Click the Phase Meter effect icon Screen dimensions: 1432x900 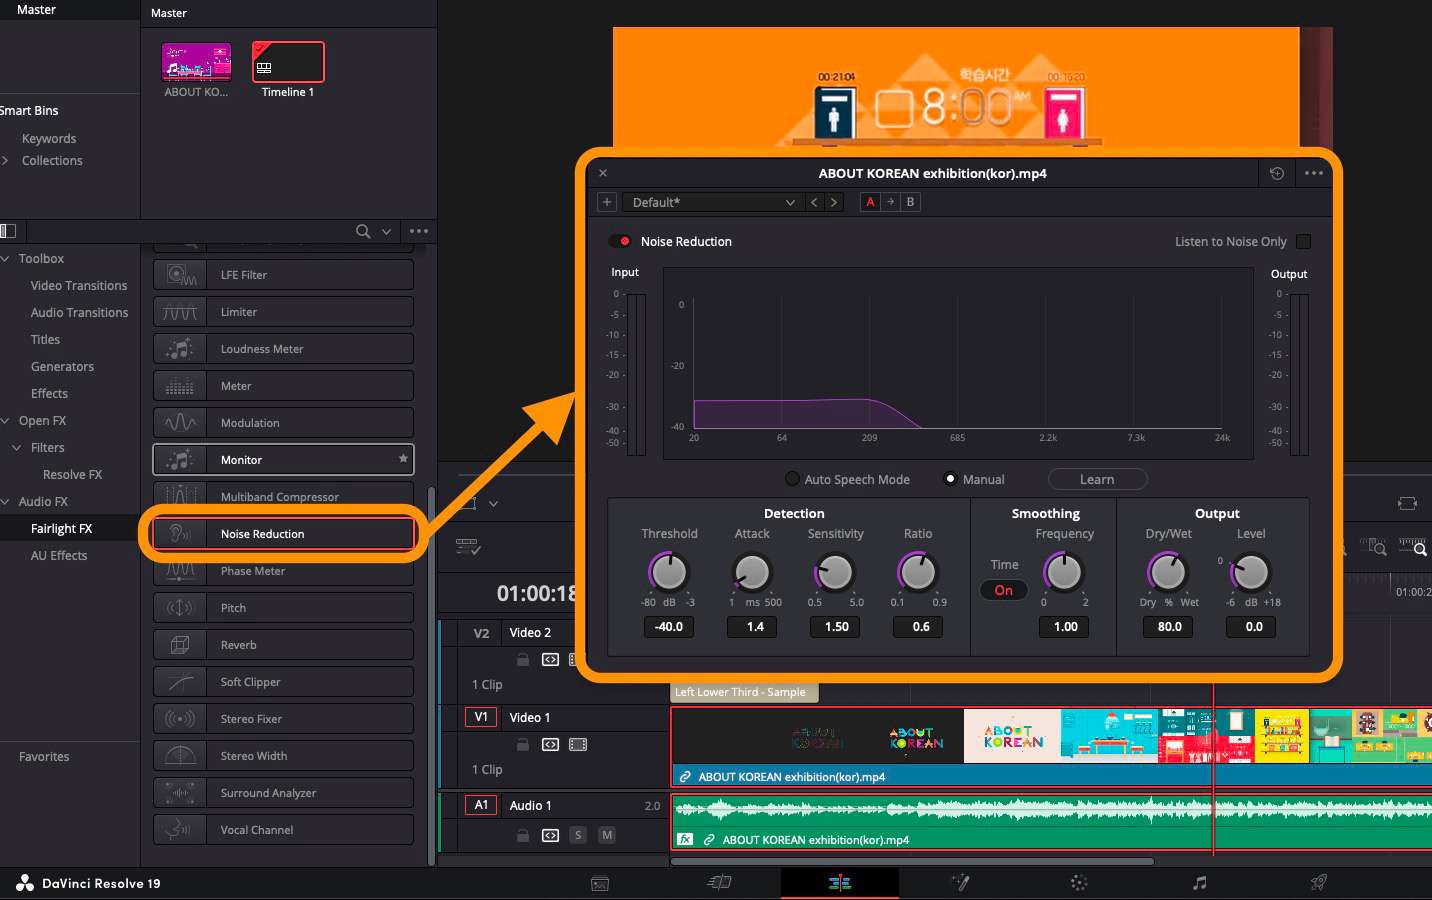click(180, 571)
